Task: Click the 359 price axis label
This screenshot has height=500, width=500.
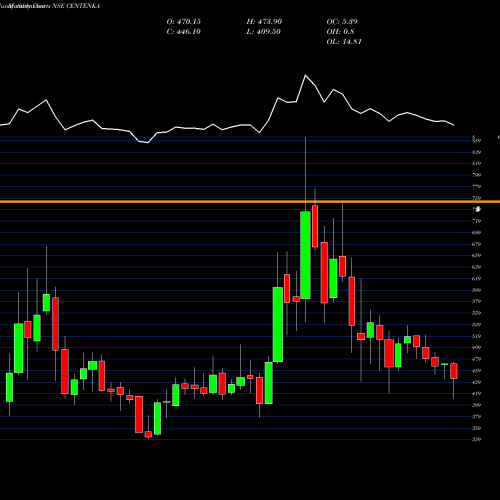Action: [477, 428]
